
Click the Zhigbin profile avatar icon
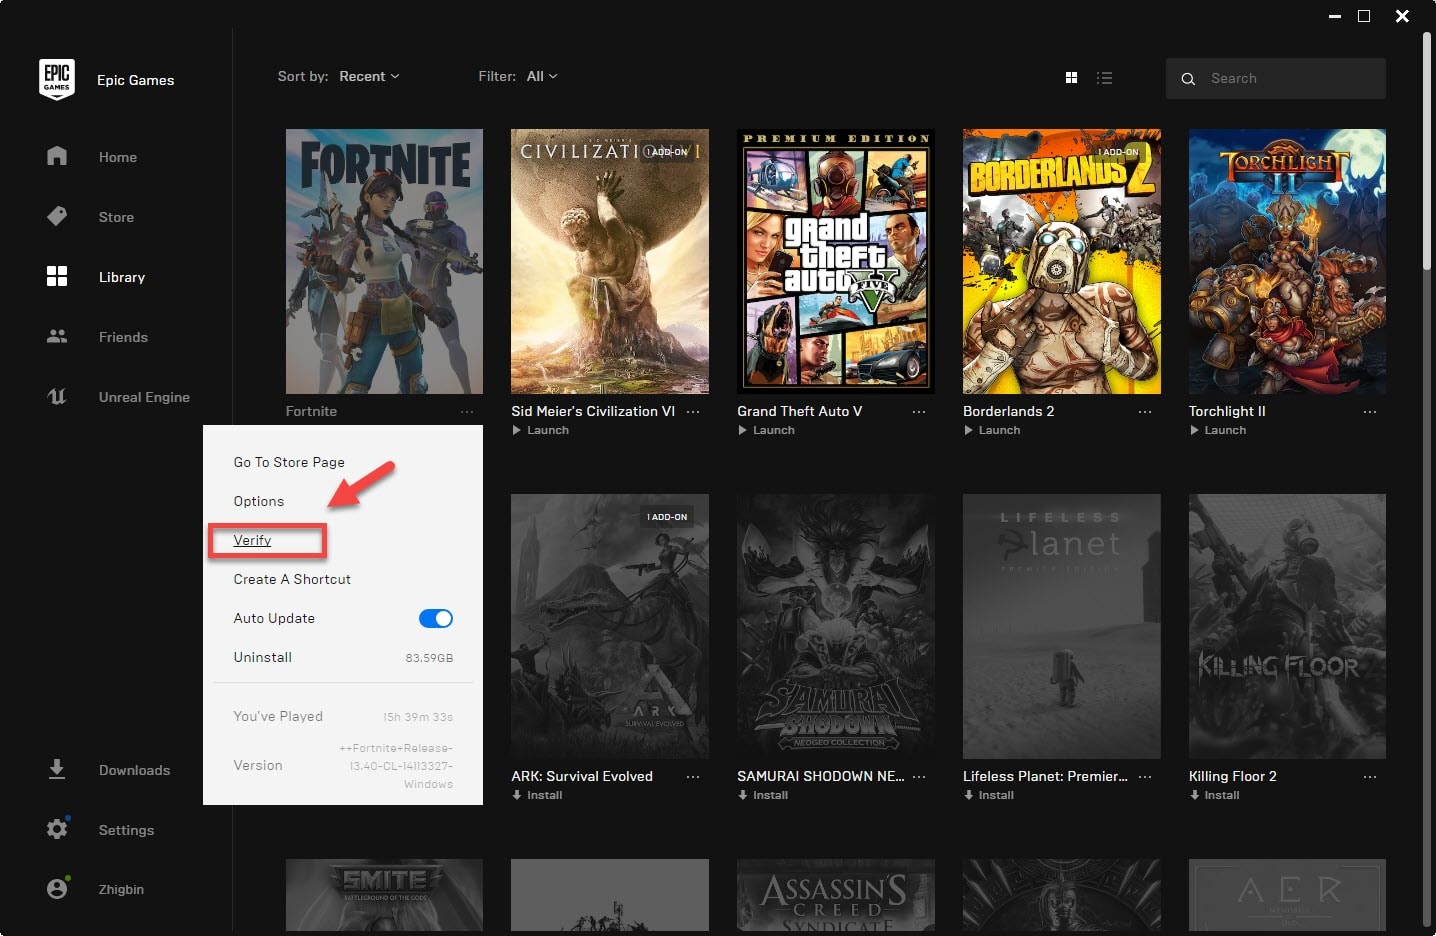click(x=57, y=888)
